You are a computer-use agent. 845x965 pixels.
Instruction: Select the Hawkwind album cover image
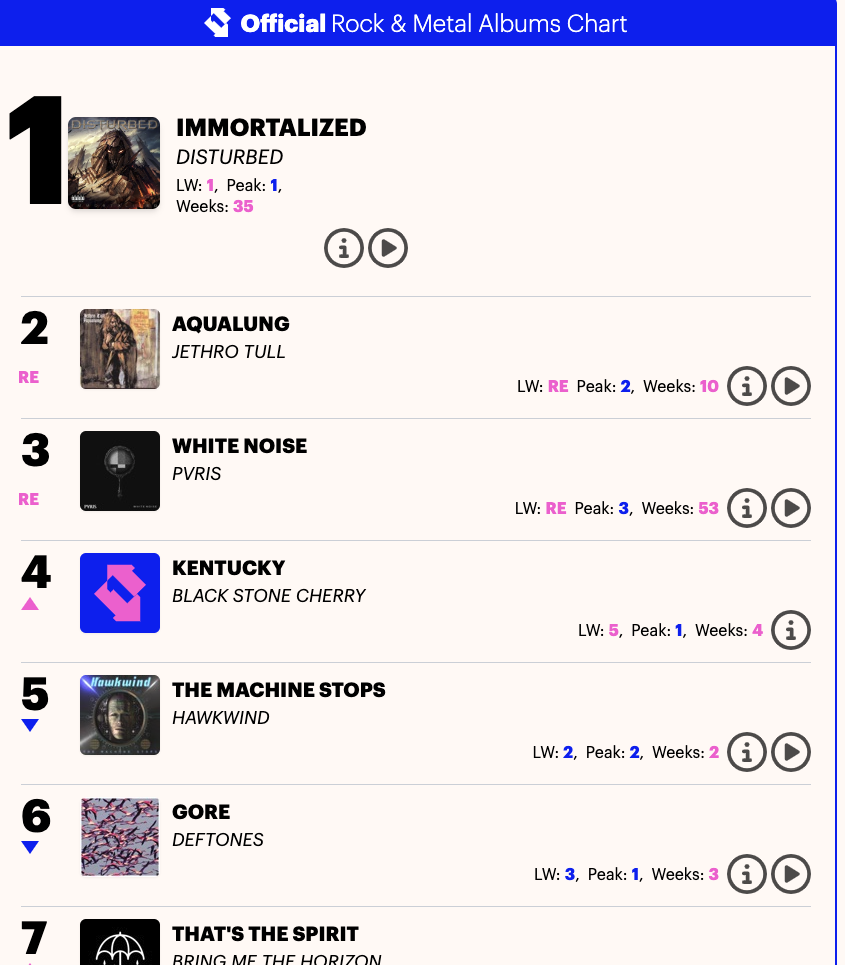coord(120,715)
